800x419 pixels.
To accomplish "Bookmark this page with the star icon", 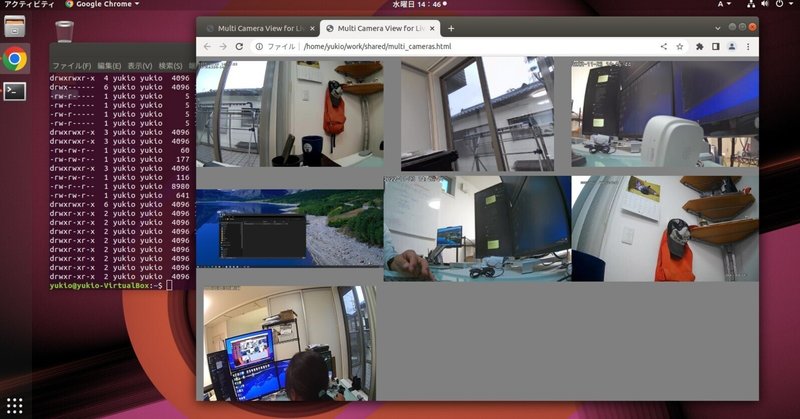I will [x=680, y=46].
